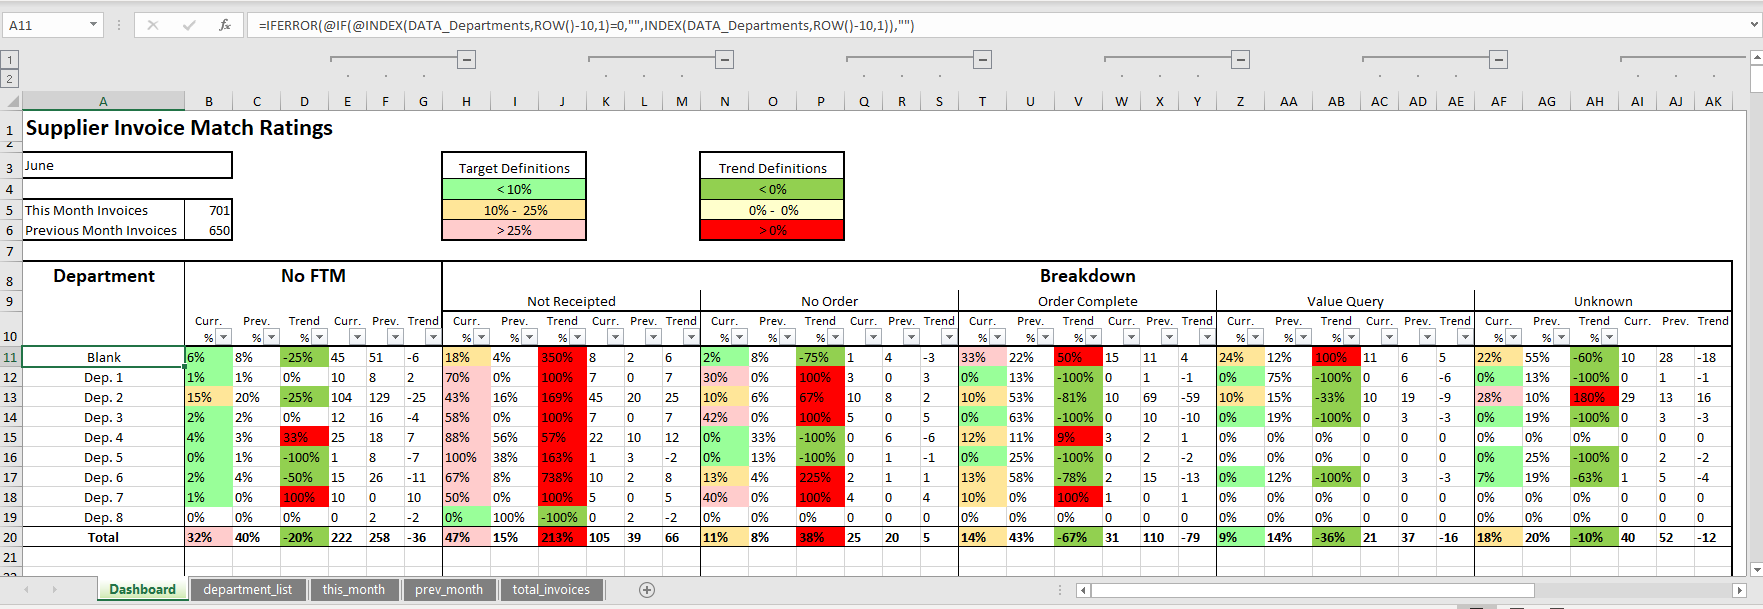The width and height of the screenshot is (1763, 609).
Task: Click the formula bar Cancel X icon
Action: point(153,25)
